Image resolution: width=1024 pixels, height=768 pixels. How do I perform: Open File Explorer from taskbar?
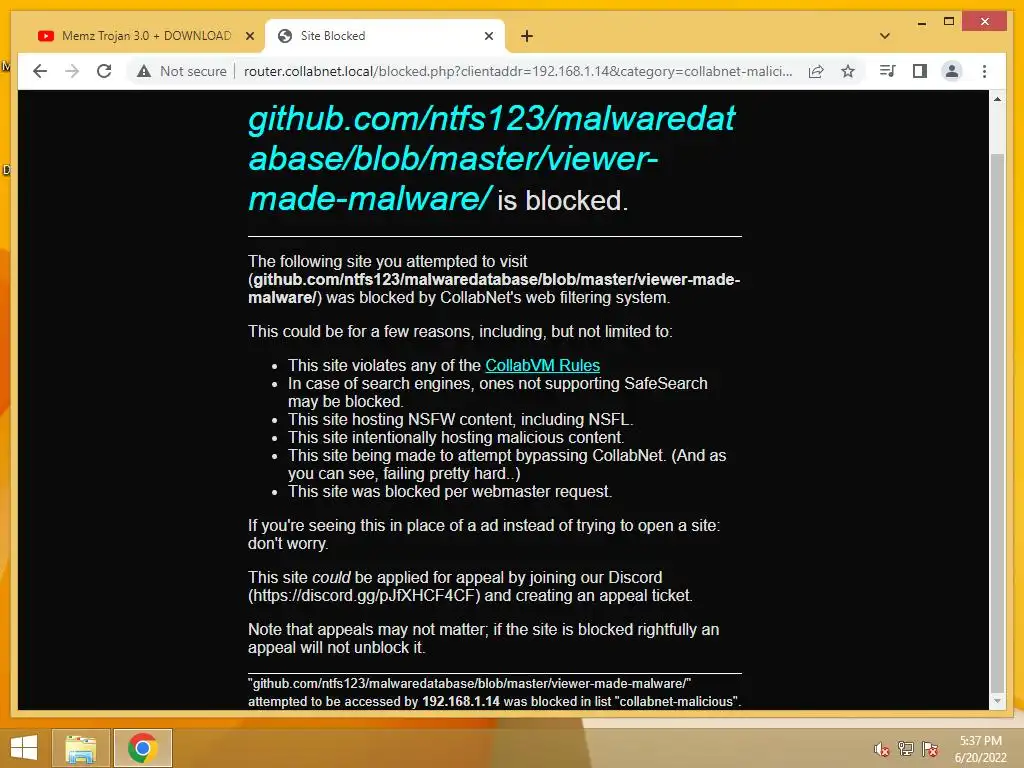[80, 748]
